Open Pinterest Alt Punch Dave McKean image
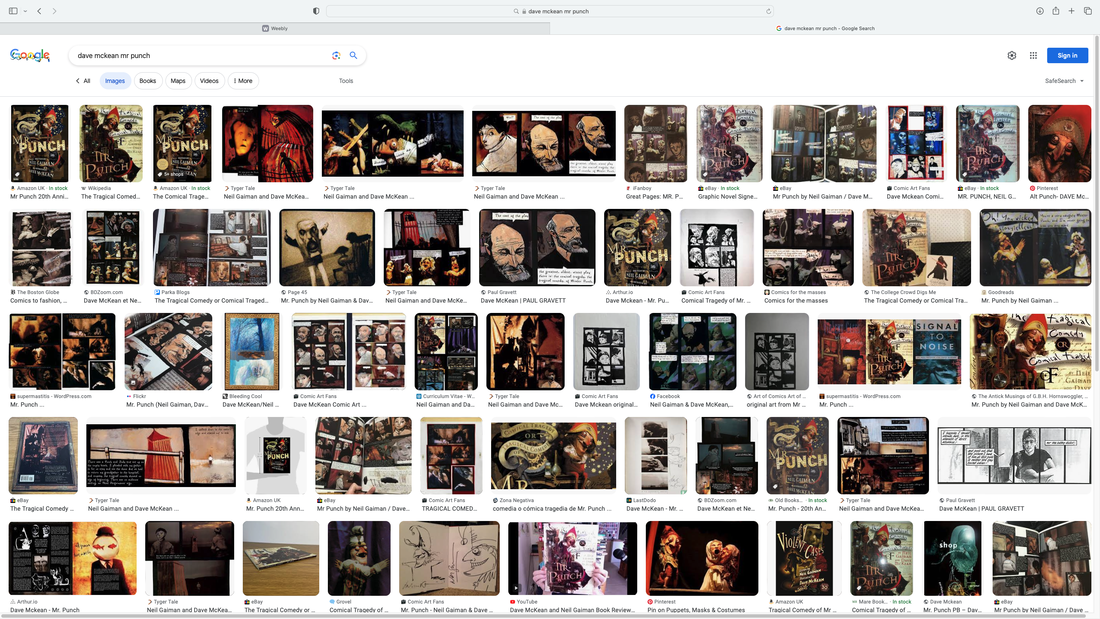 (1059, 144)
